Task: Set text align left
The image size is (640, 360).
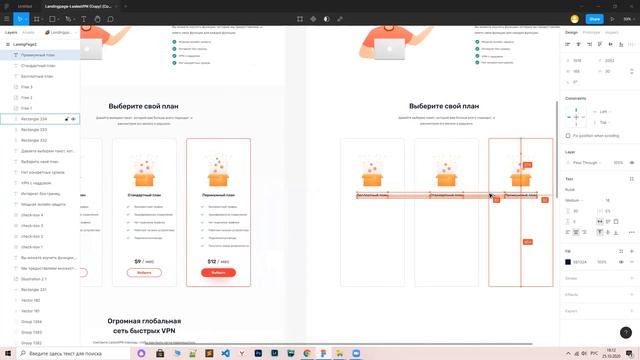Action: [568, 232]
